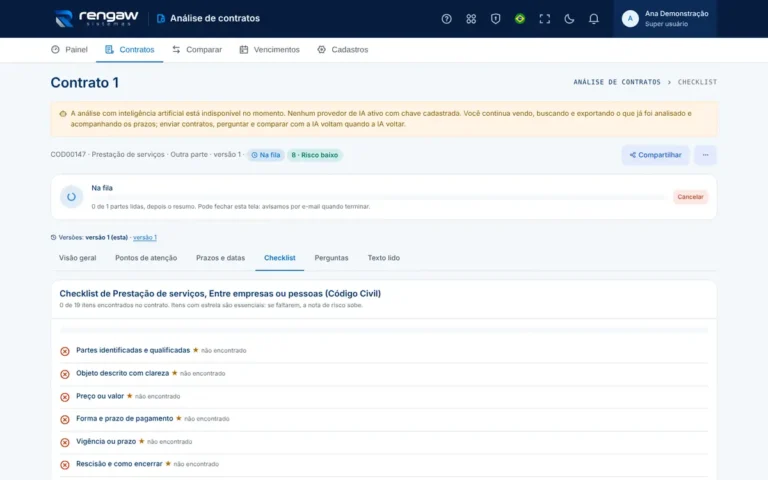The image size is (768, 480).
Task: Open the versão 1 link
Action: point(145,238)
